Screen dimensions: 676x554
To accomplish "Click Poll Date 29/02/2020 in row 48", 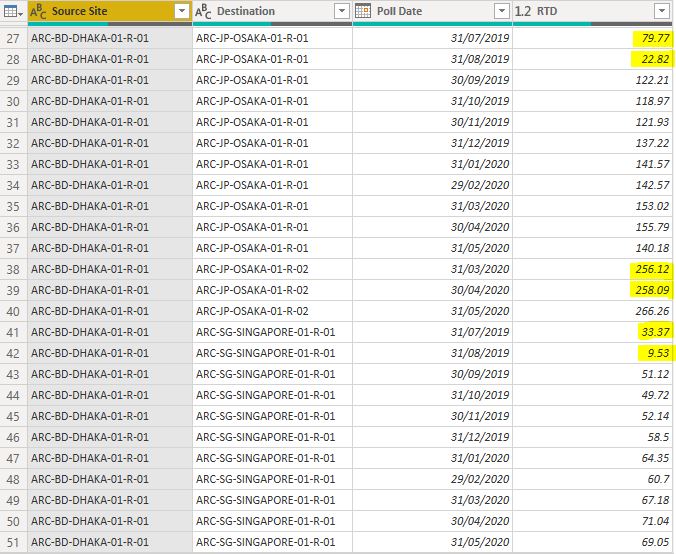I will coord(480,479).
